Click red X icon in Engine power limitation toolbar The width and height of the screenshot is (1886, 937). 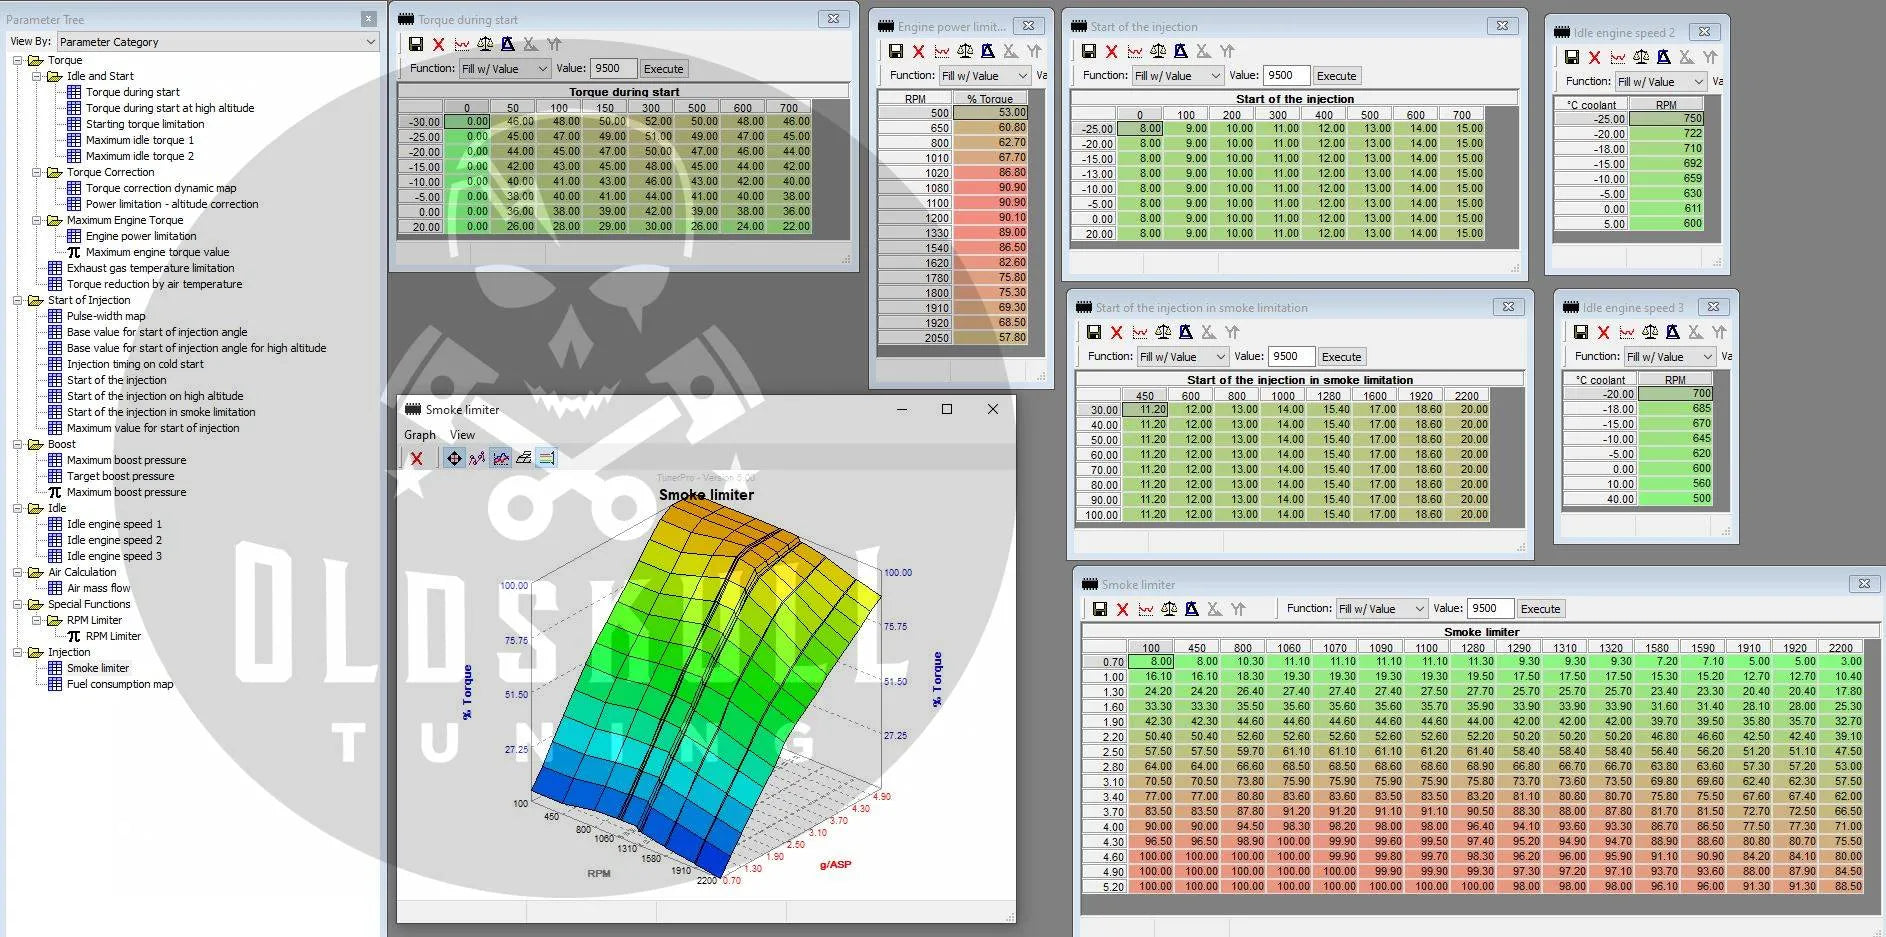(918, 51)
